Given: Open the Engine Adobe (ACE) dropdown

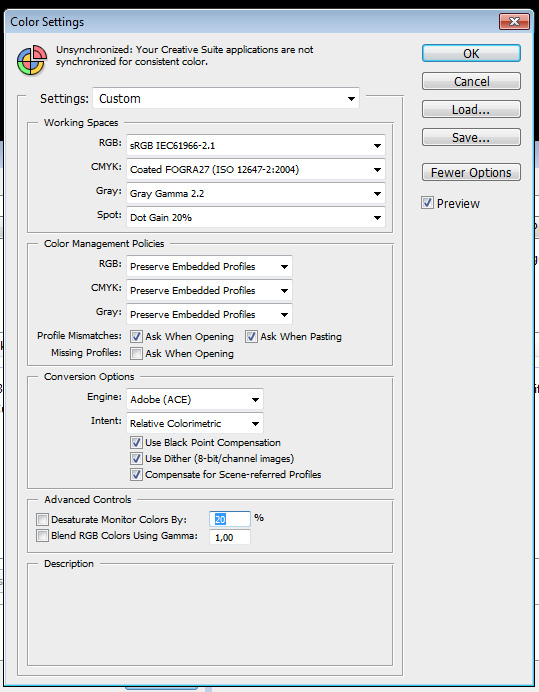Looking at the screenshot, I should coord(195,399).
